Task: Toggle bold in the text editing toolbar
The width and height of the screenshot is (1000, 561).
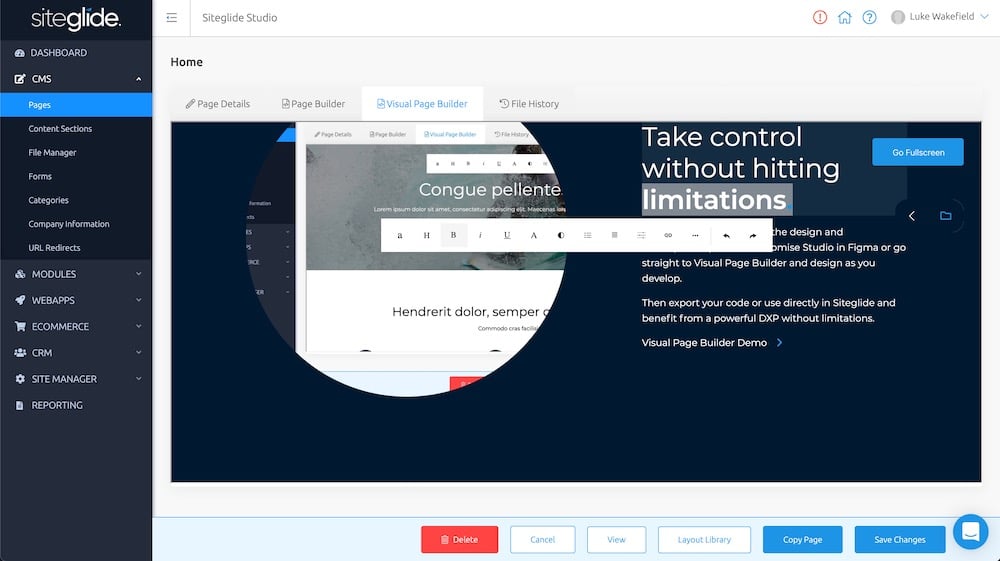Action: pos(453,235)
